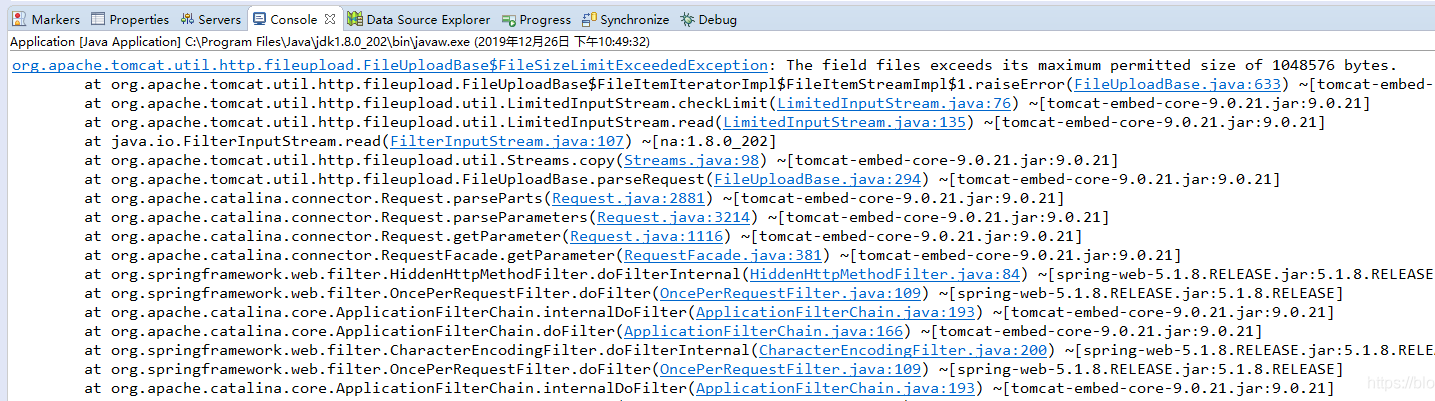Open ApplicationFilterChain.java:166 link

[762, 331]
